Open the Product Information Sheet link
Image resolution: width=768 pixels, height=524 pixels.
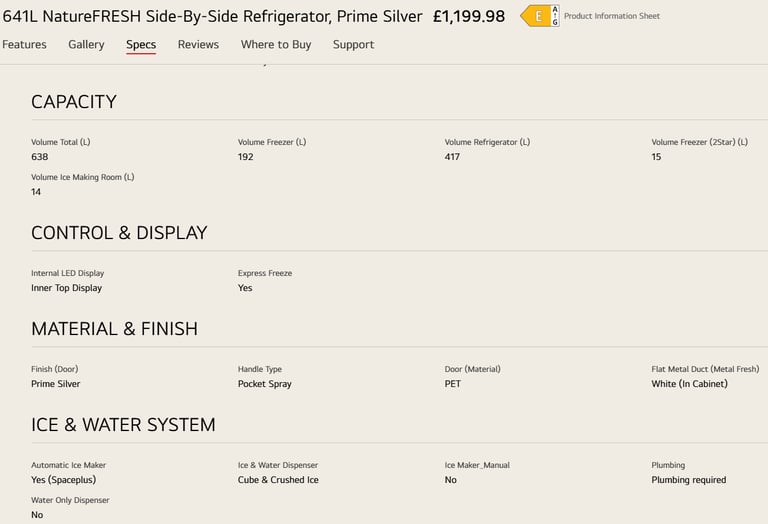[x=612, y=16]
